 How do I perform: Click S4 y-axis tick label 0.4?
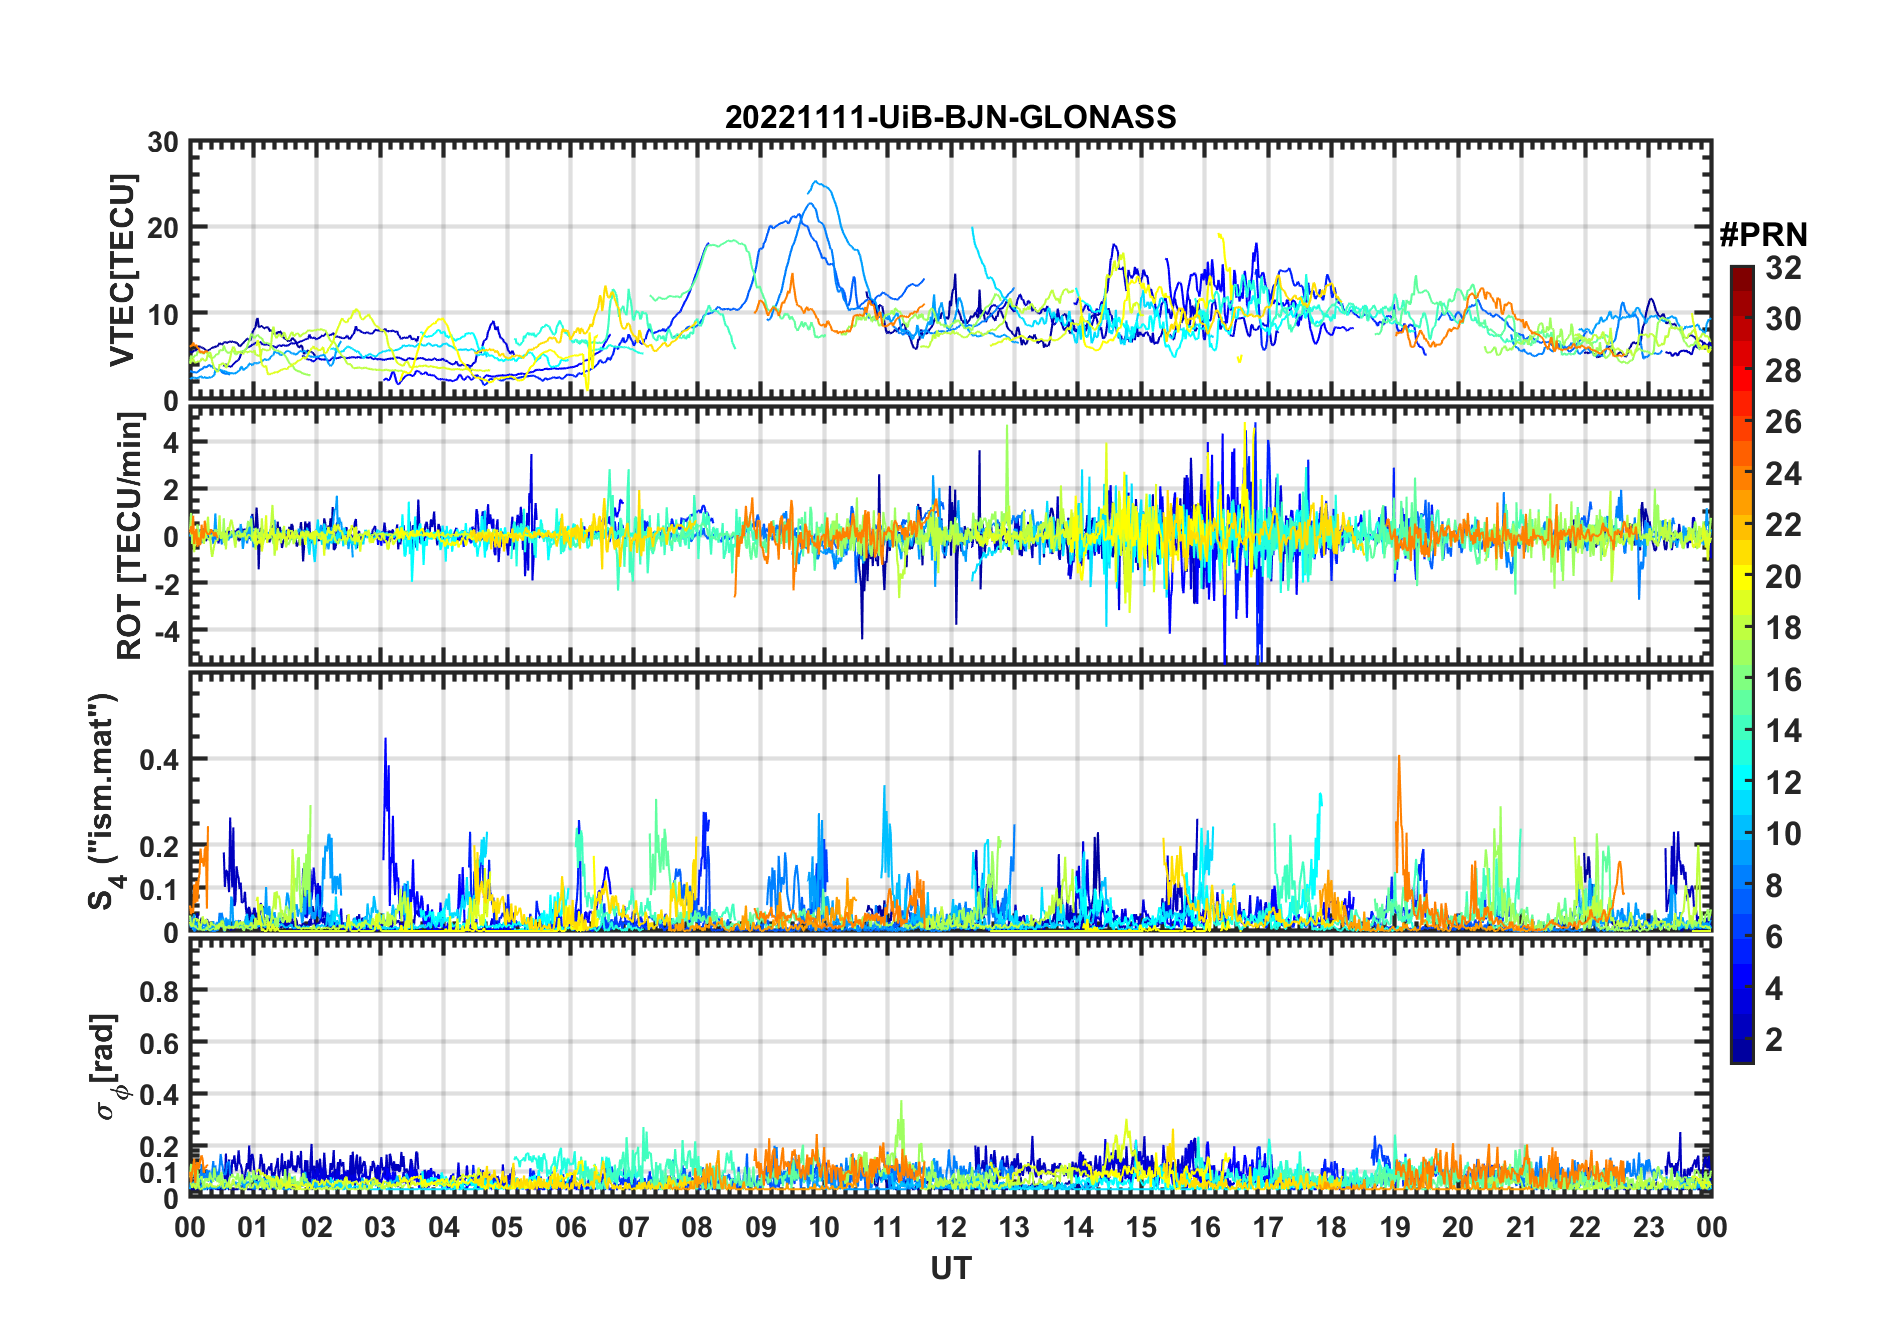160,760
